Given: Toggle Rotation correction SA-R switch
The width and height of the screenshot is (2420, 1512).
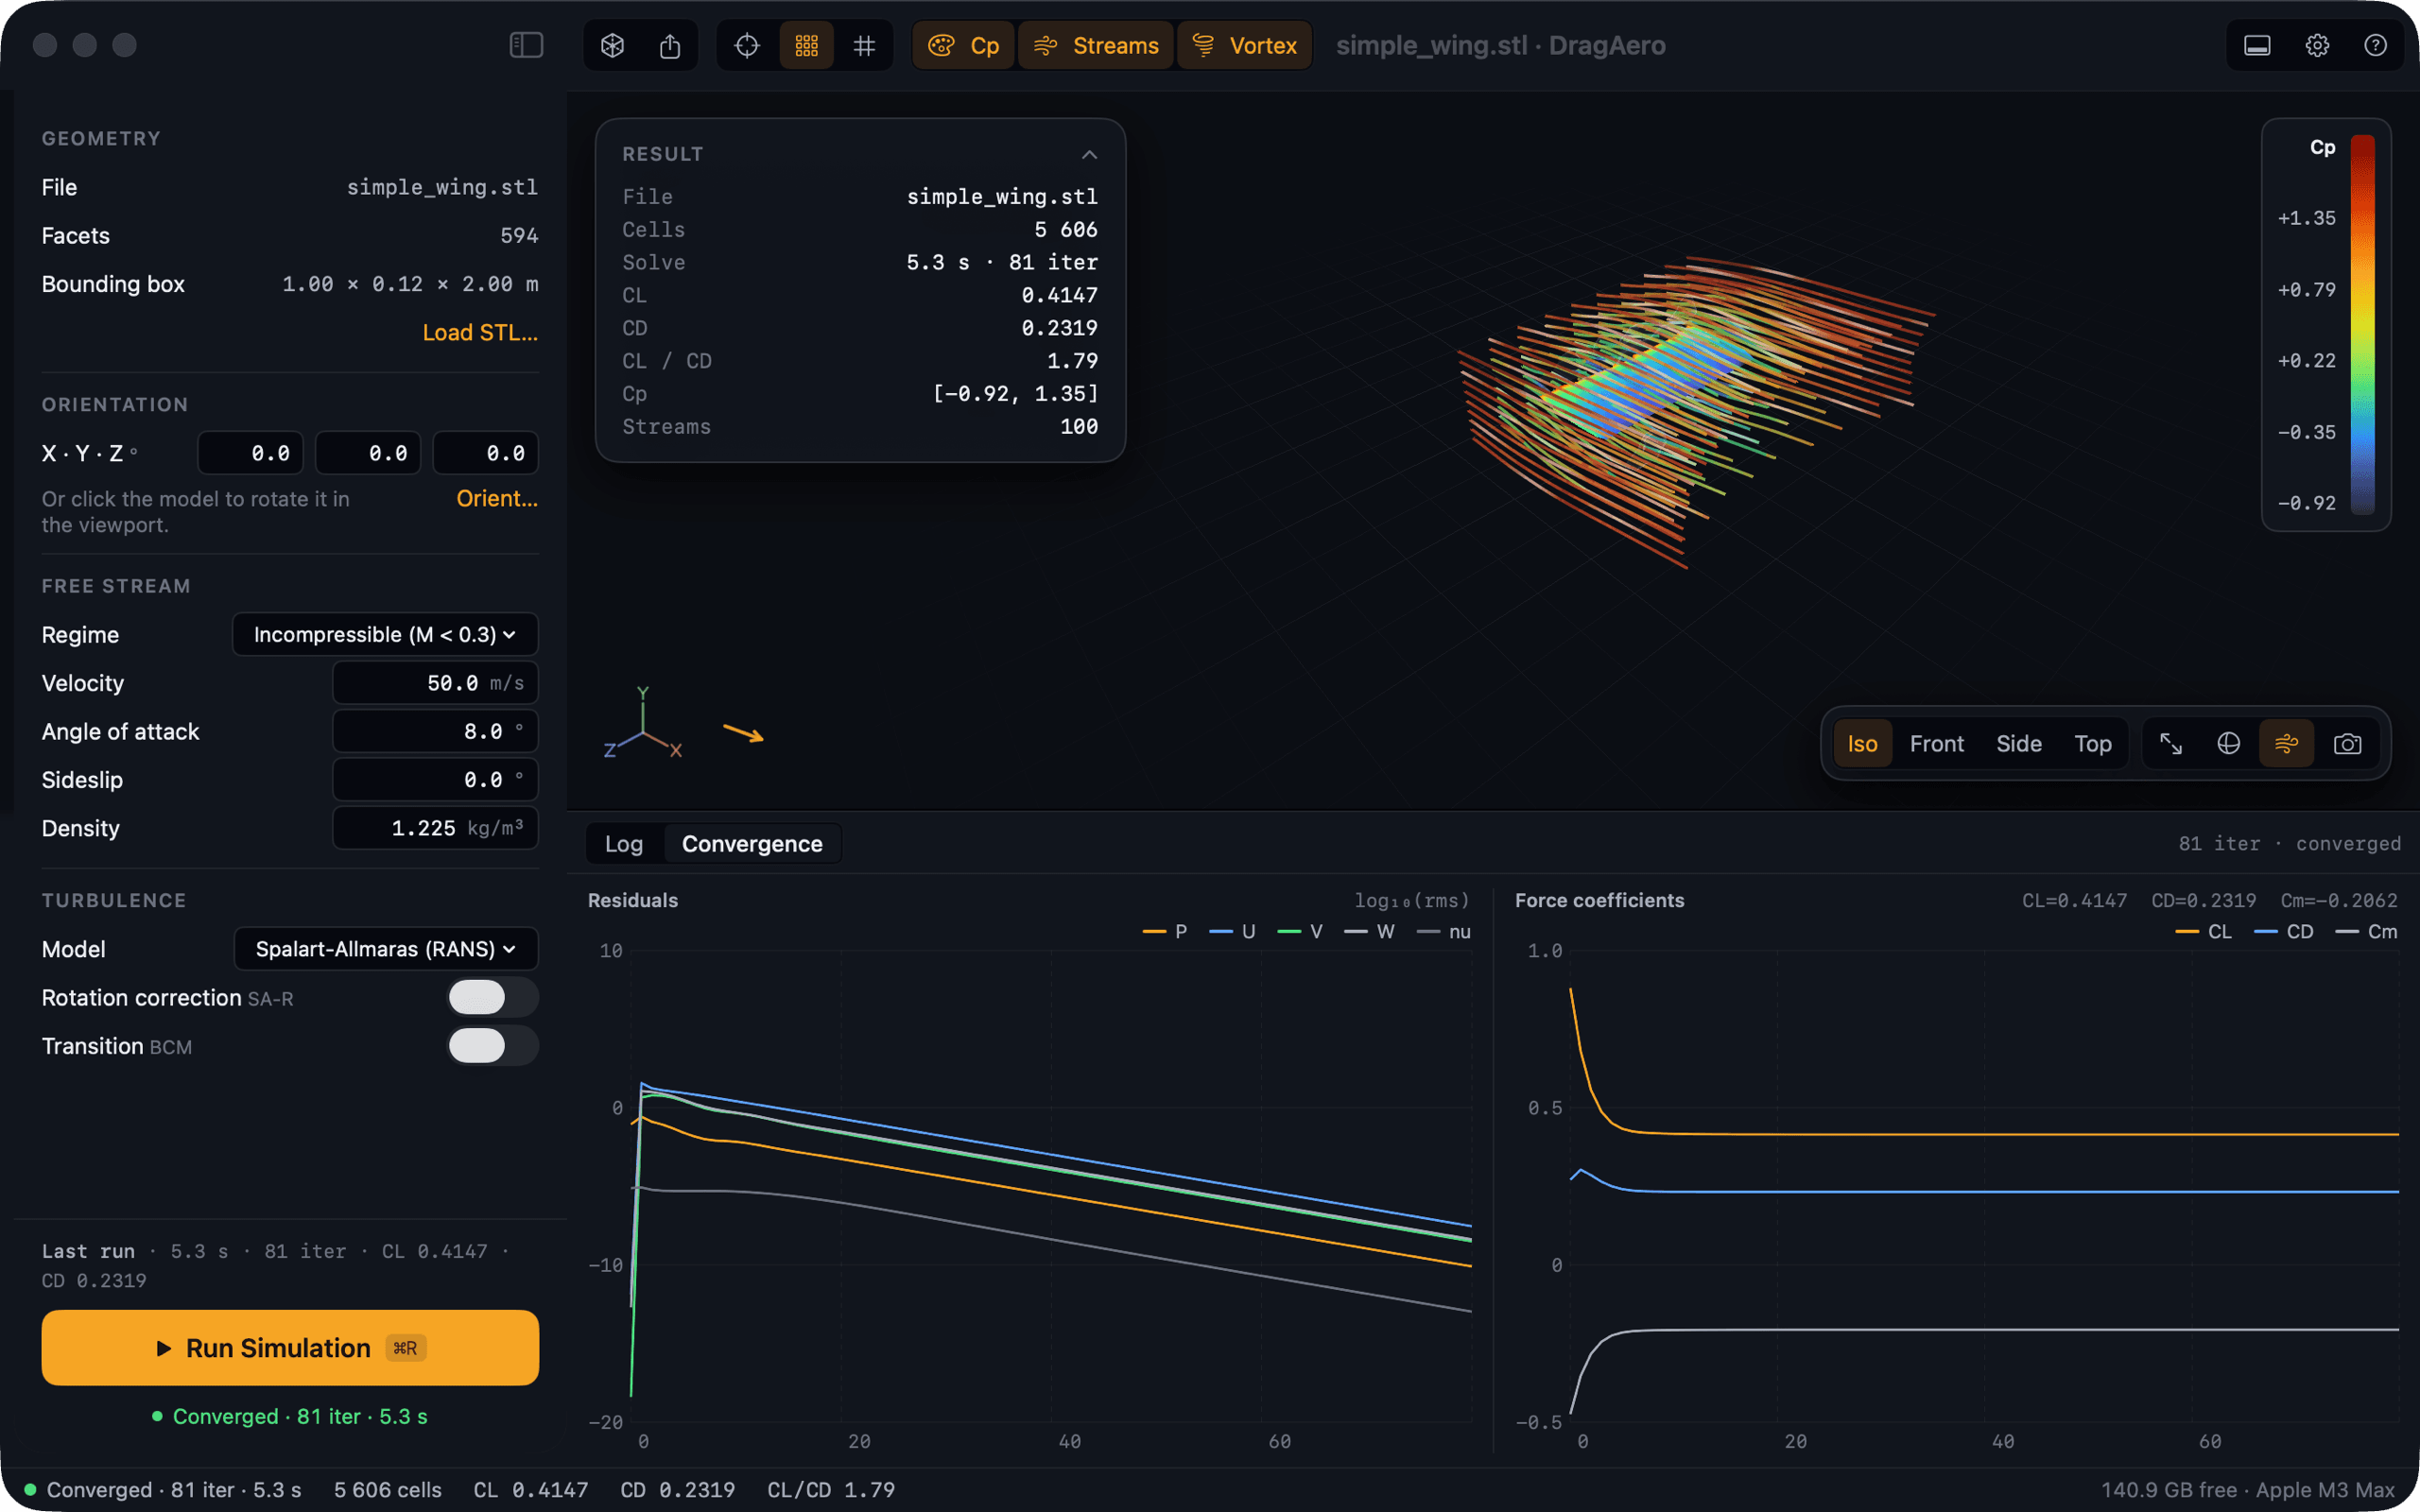Looking at the screenshot, I should click(x=492, y=997).
